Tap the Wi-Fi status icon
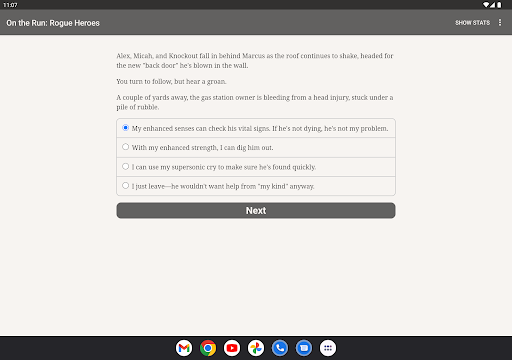Image resolution: width=512 pixels, height=360 pixels. click(x=486, y=5)
